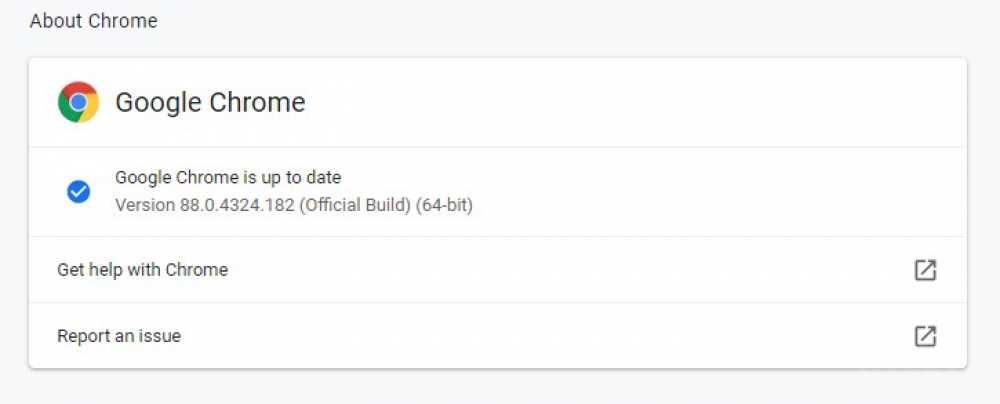
Task: Select the Report an issue link text
Action: (x=119, y=336)
